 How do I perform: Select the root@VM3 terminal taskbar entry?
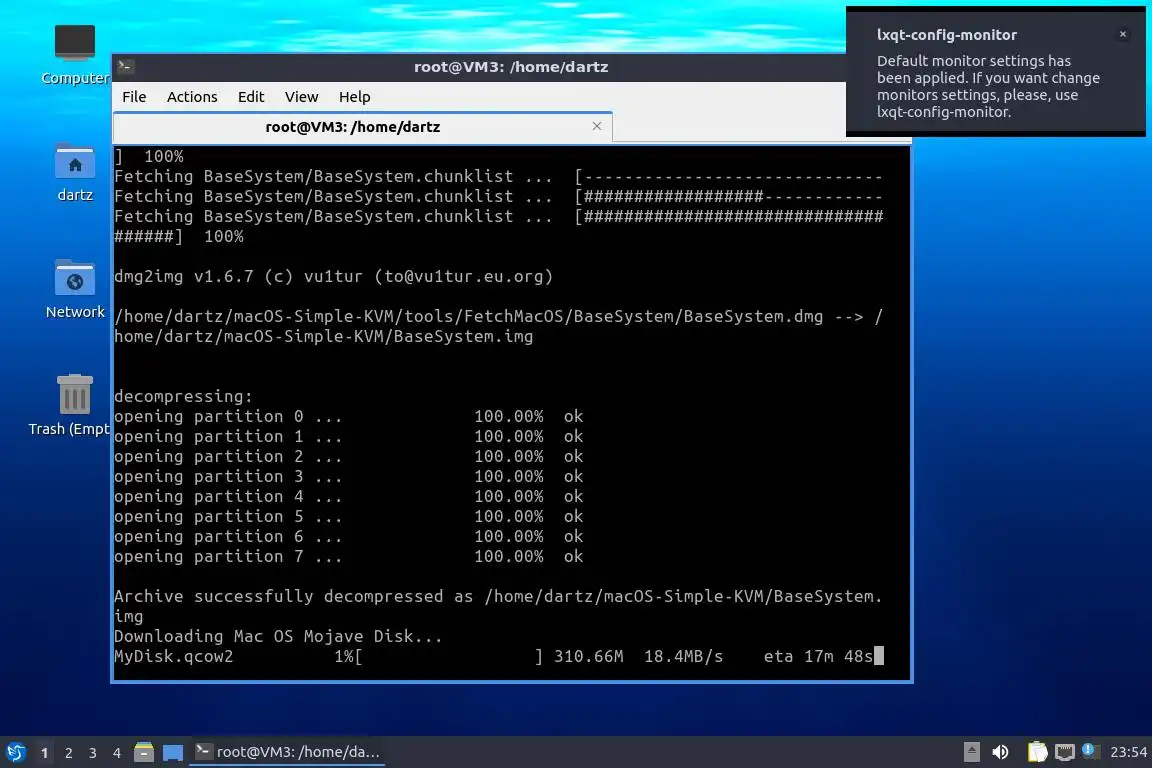287,752
